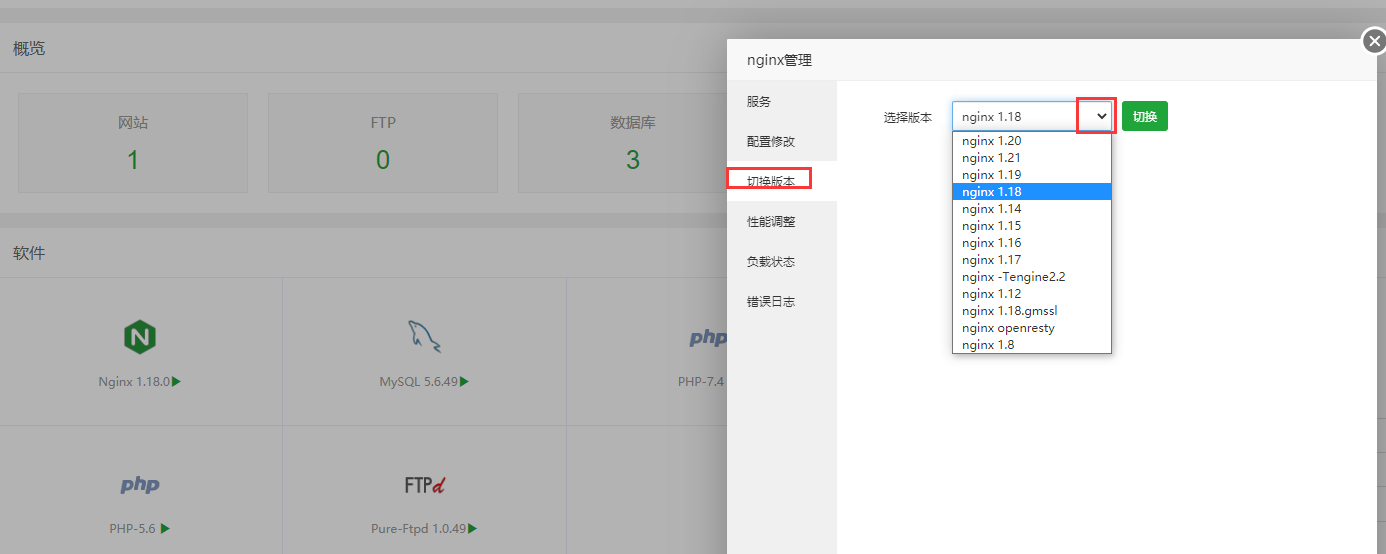
Task: Open the 配置修改 tab
Action: point(782,141)
